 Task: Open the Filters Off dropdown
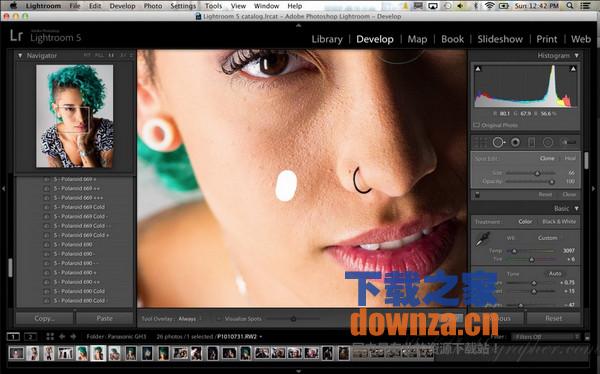[545, 337]
